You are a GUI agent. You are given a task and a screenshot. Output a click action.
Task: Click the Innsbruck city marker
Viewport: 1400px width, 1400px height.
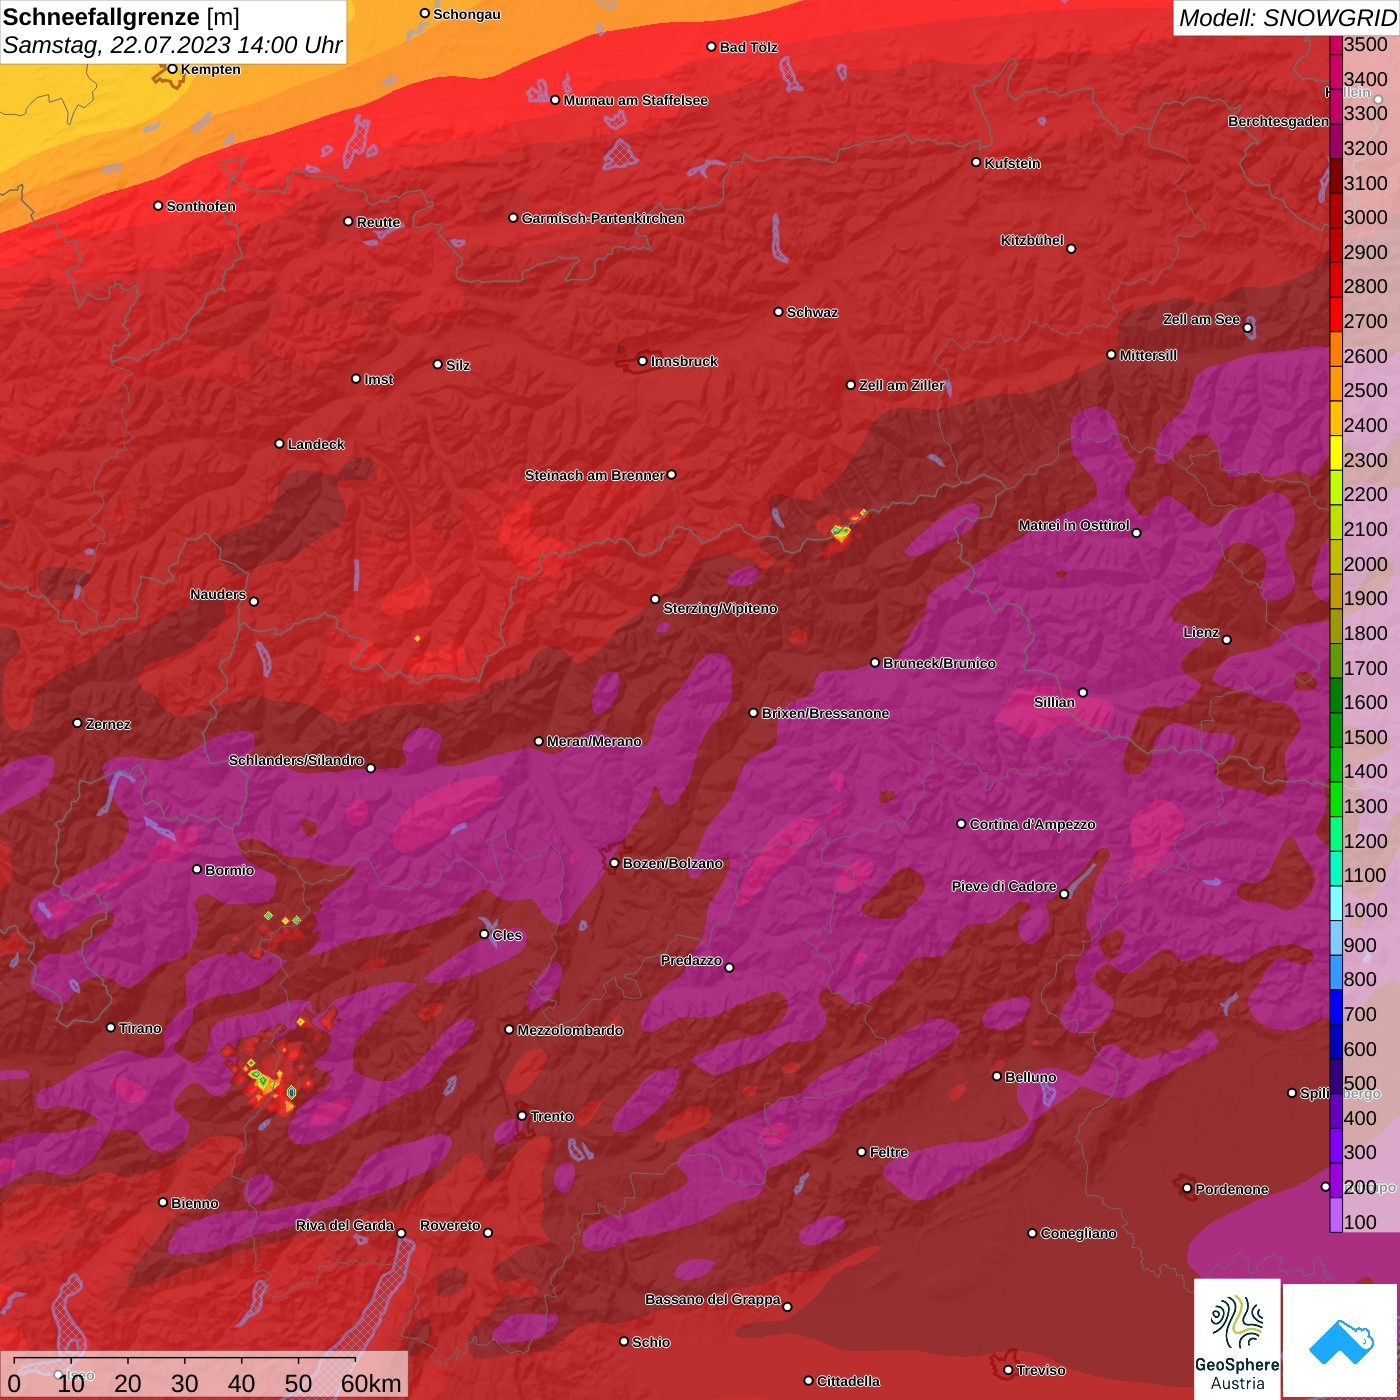tap(643, 361)
